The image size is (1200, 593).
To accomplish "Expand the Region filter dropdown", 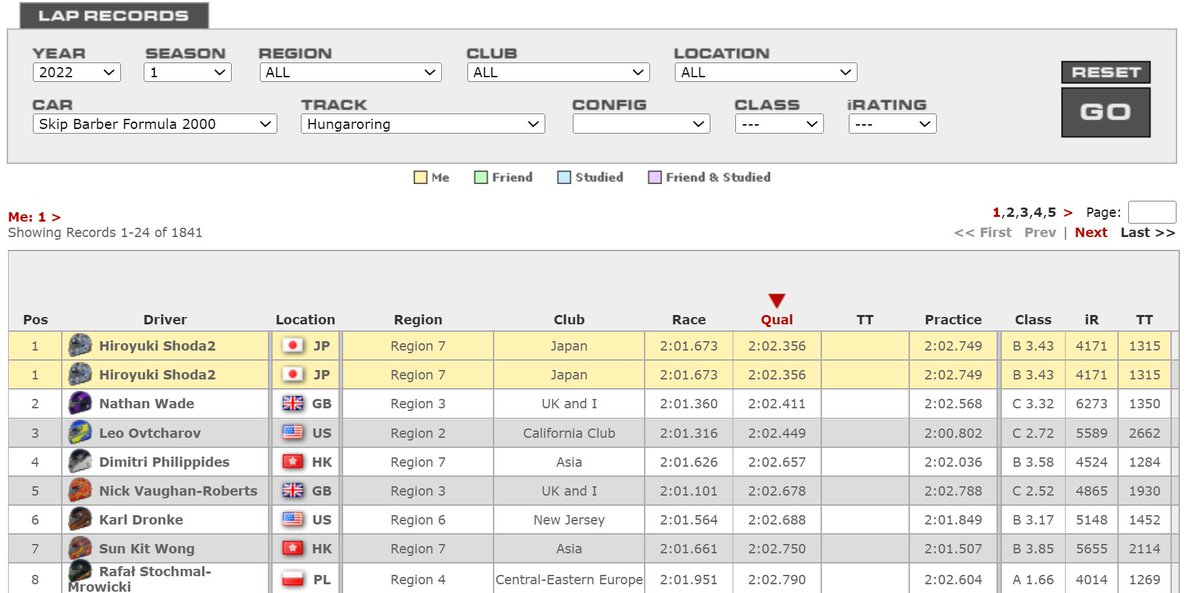I will (350, 72).
